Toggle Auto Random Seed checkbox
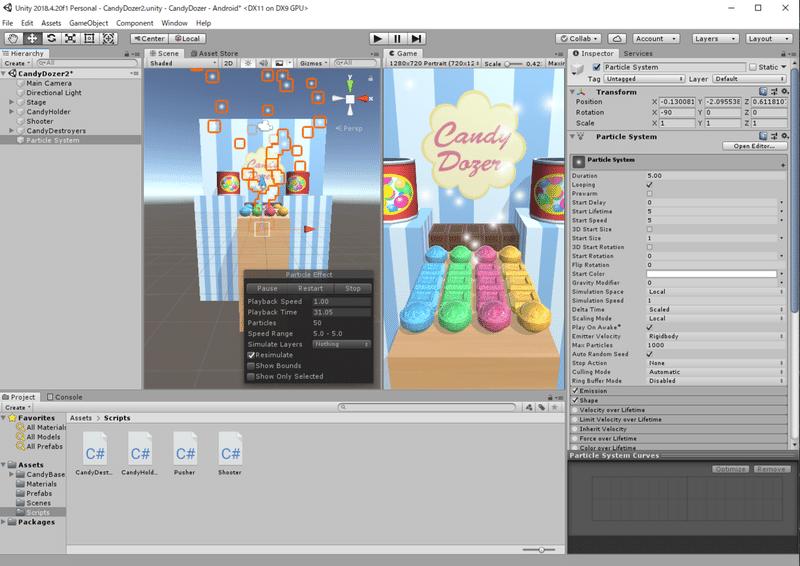This screenshot has height=566, width=800. [649, 354]
